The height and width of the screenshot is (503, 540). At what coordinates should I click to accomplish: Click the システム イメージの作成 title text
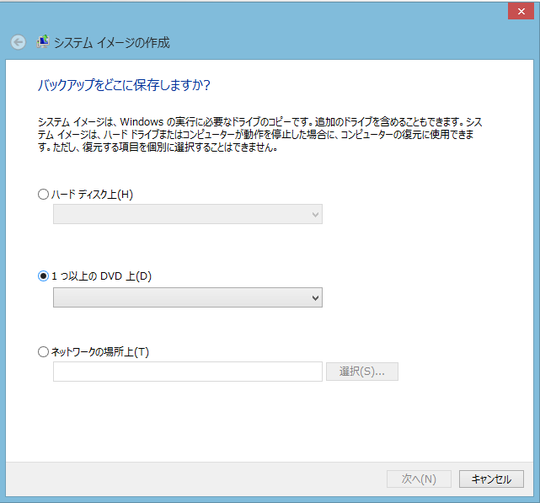[x=112, y=43]
